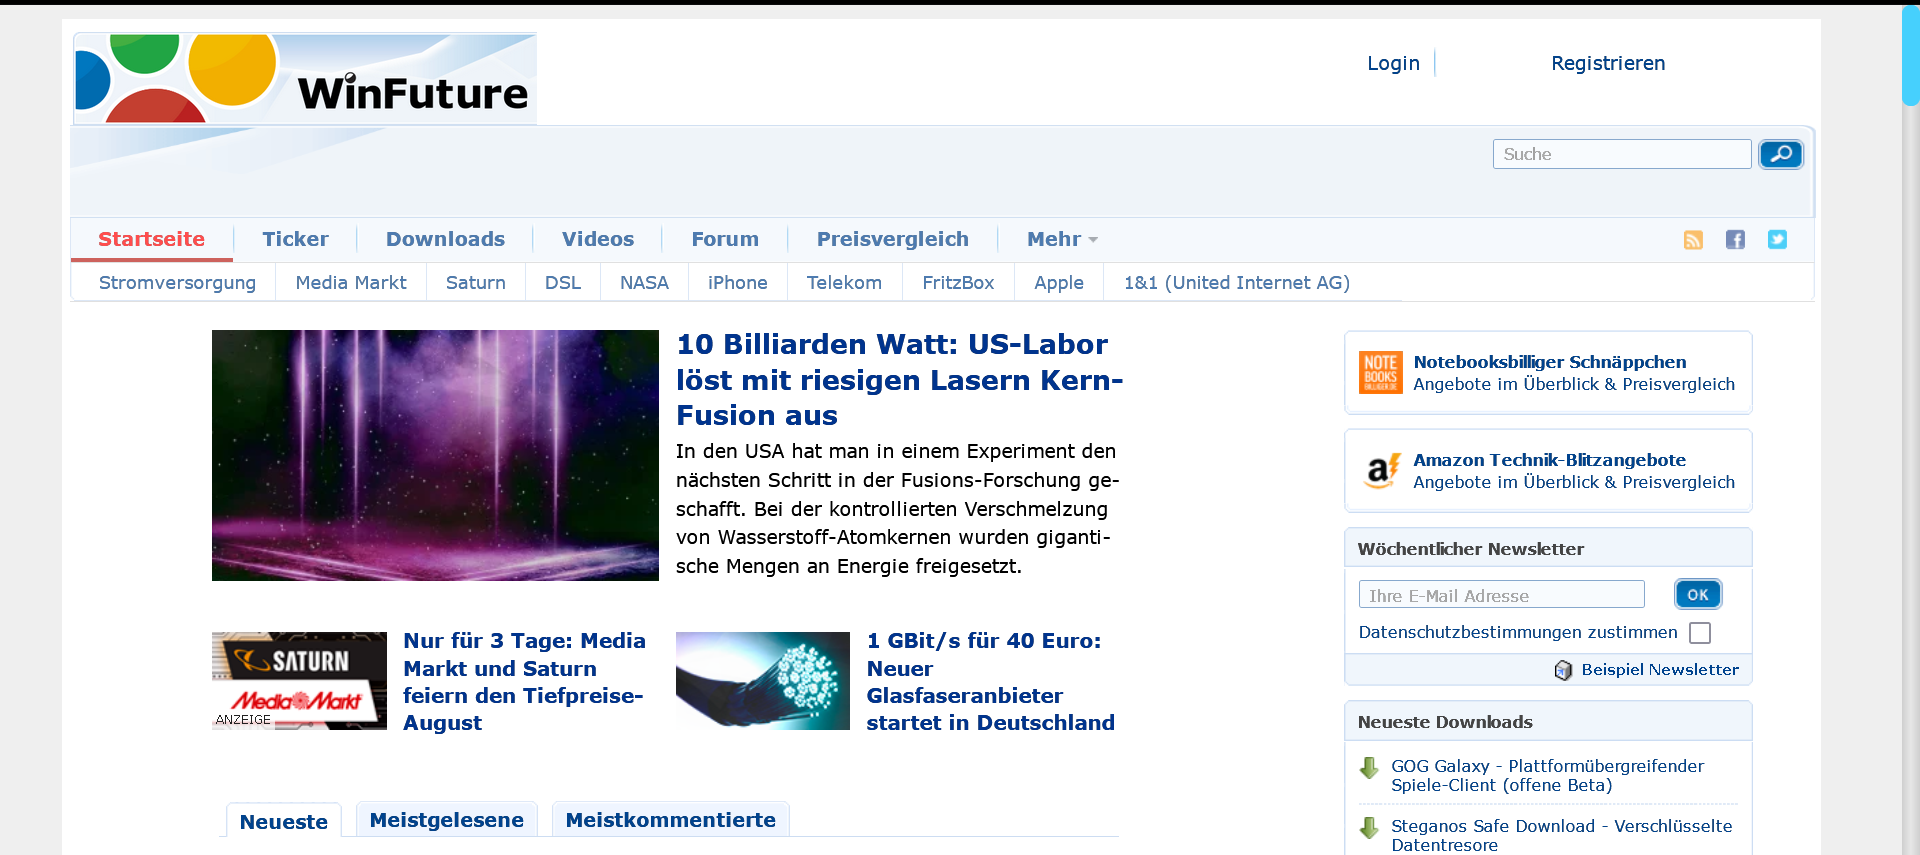This screenshot has height=855, width=1920.
Task: Click the laser fusion article thumbnail
Action: 435,455
